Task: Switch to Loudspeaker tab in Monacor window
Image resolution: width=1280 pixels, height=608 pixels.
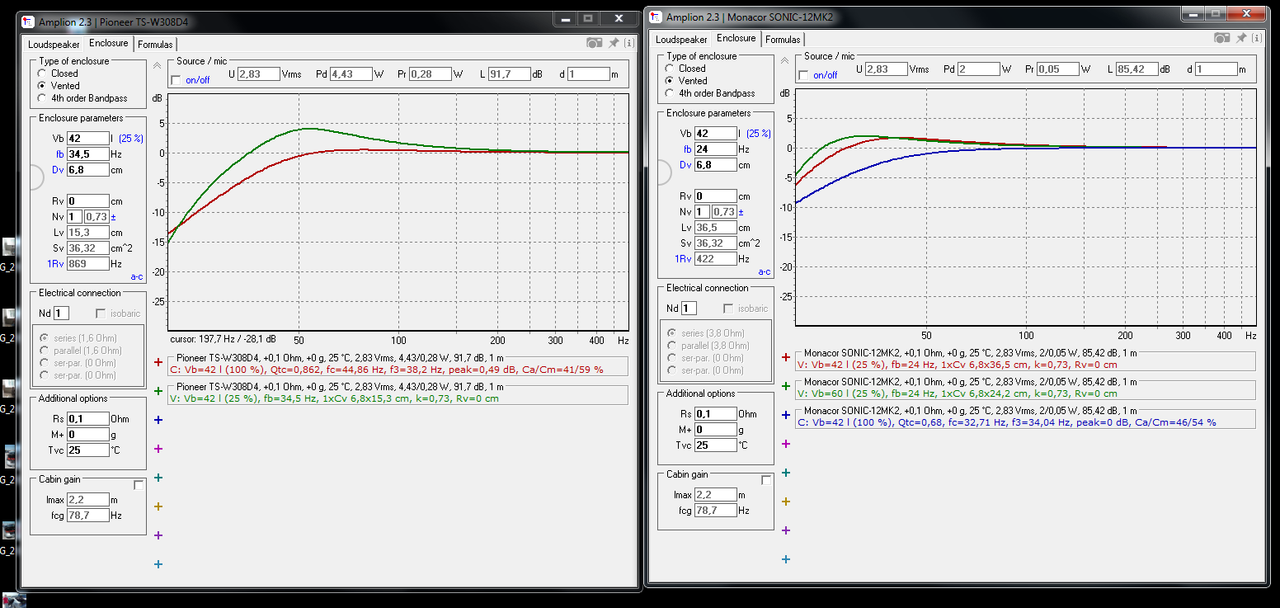Action: [682, 39]
